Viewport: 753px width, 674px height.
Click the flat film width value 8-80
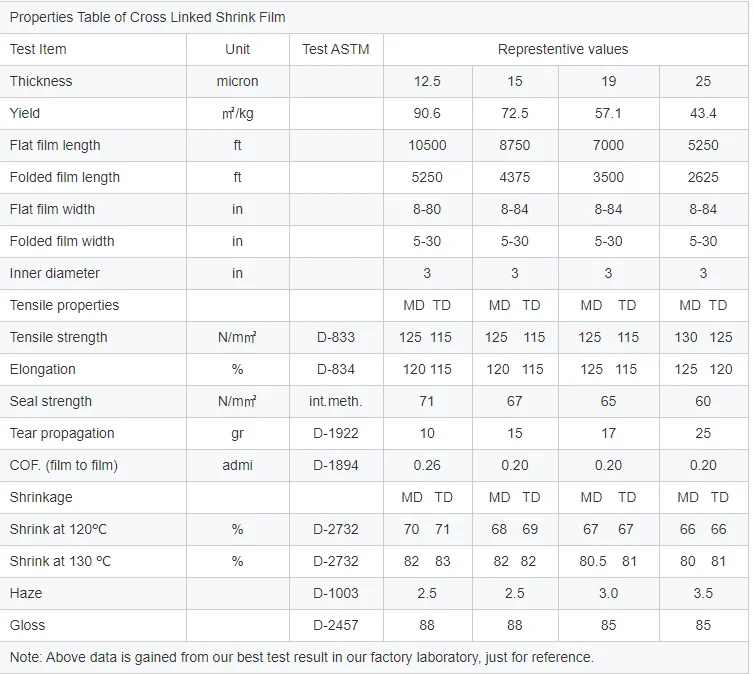427,209
